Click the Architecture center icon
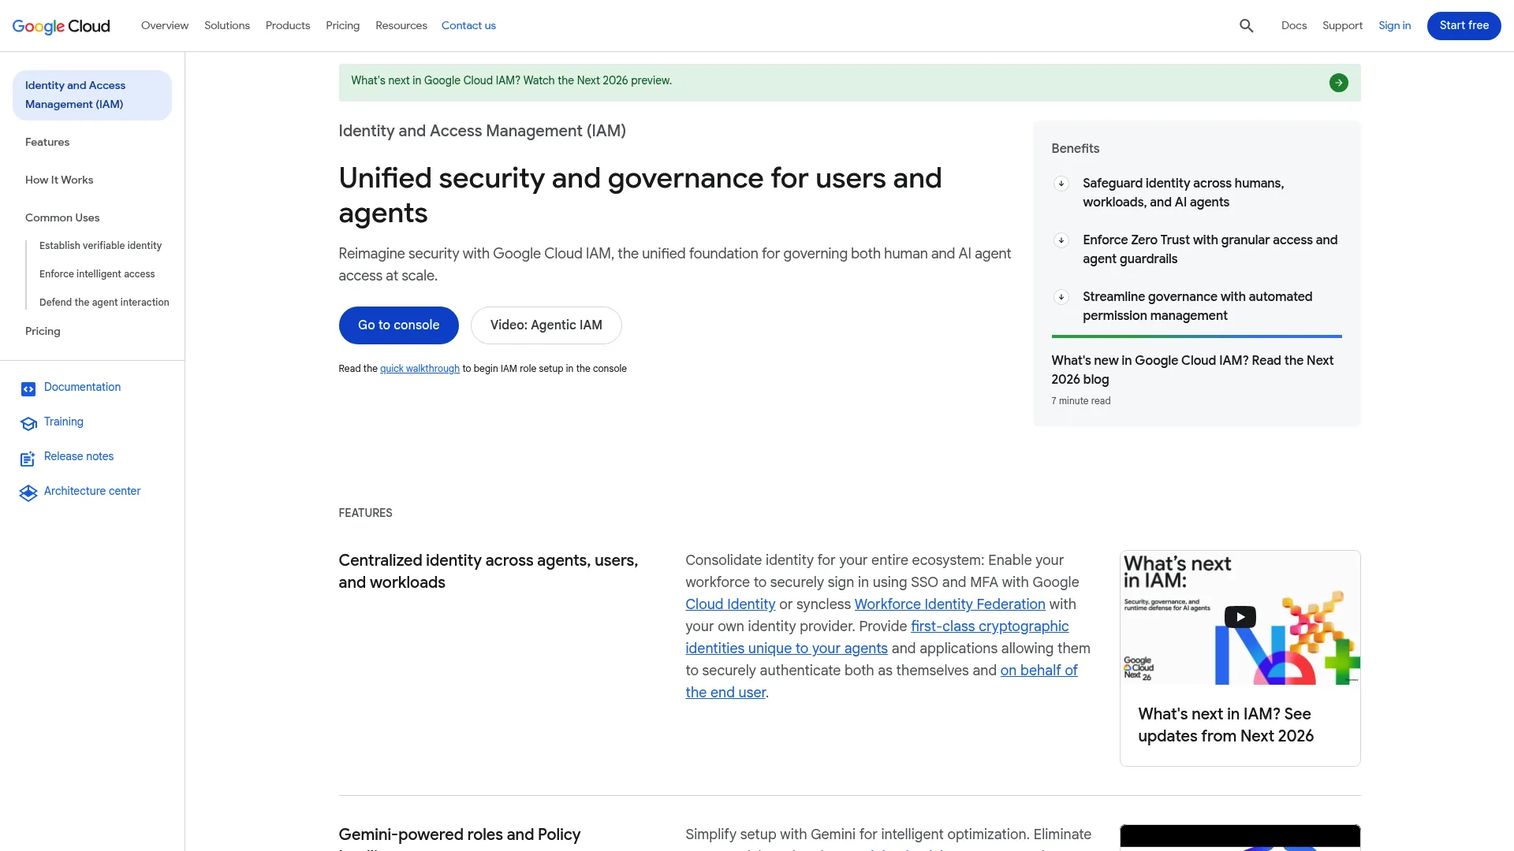This screenshot has height=851, width=1514. [x=28, y=493]
